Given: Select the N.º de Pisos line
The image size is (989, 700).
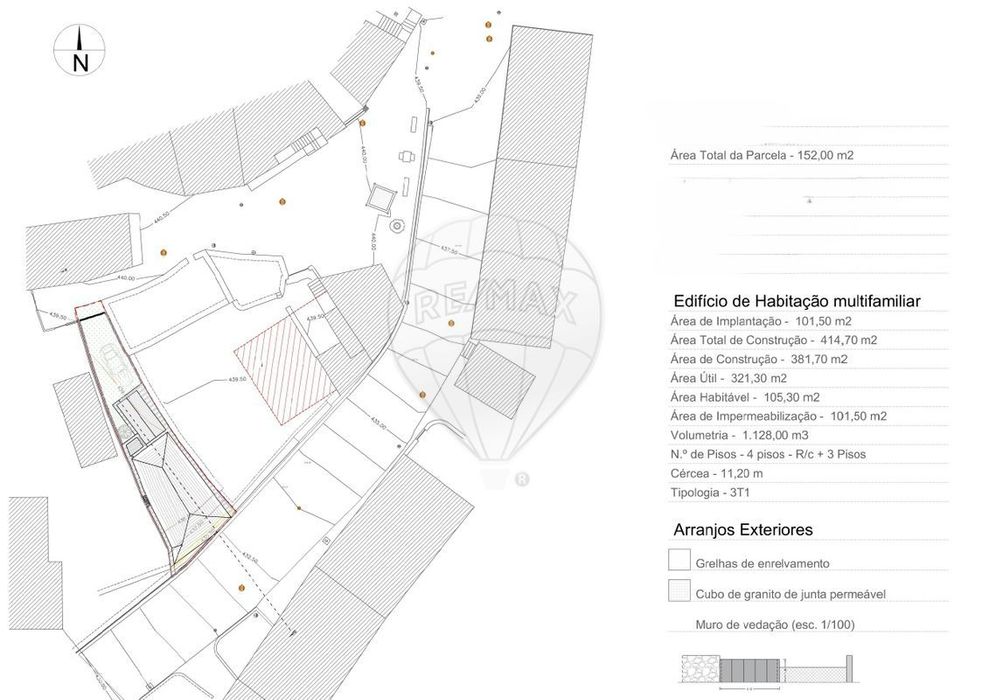Looking at the screenshot, I should tap(768, 454).
